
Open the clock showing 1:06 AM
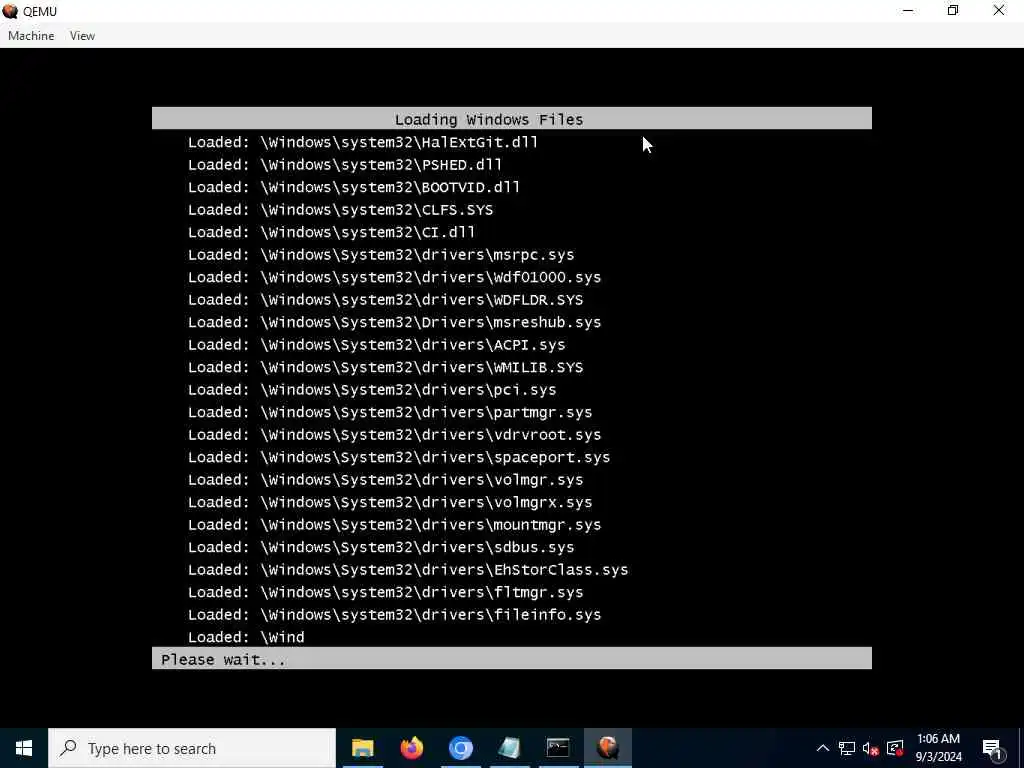click(x=938, y=748)
